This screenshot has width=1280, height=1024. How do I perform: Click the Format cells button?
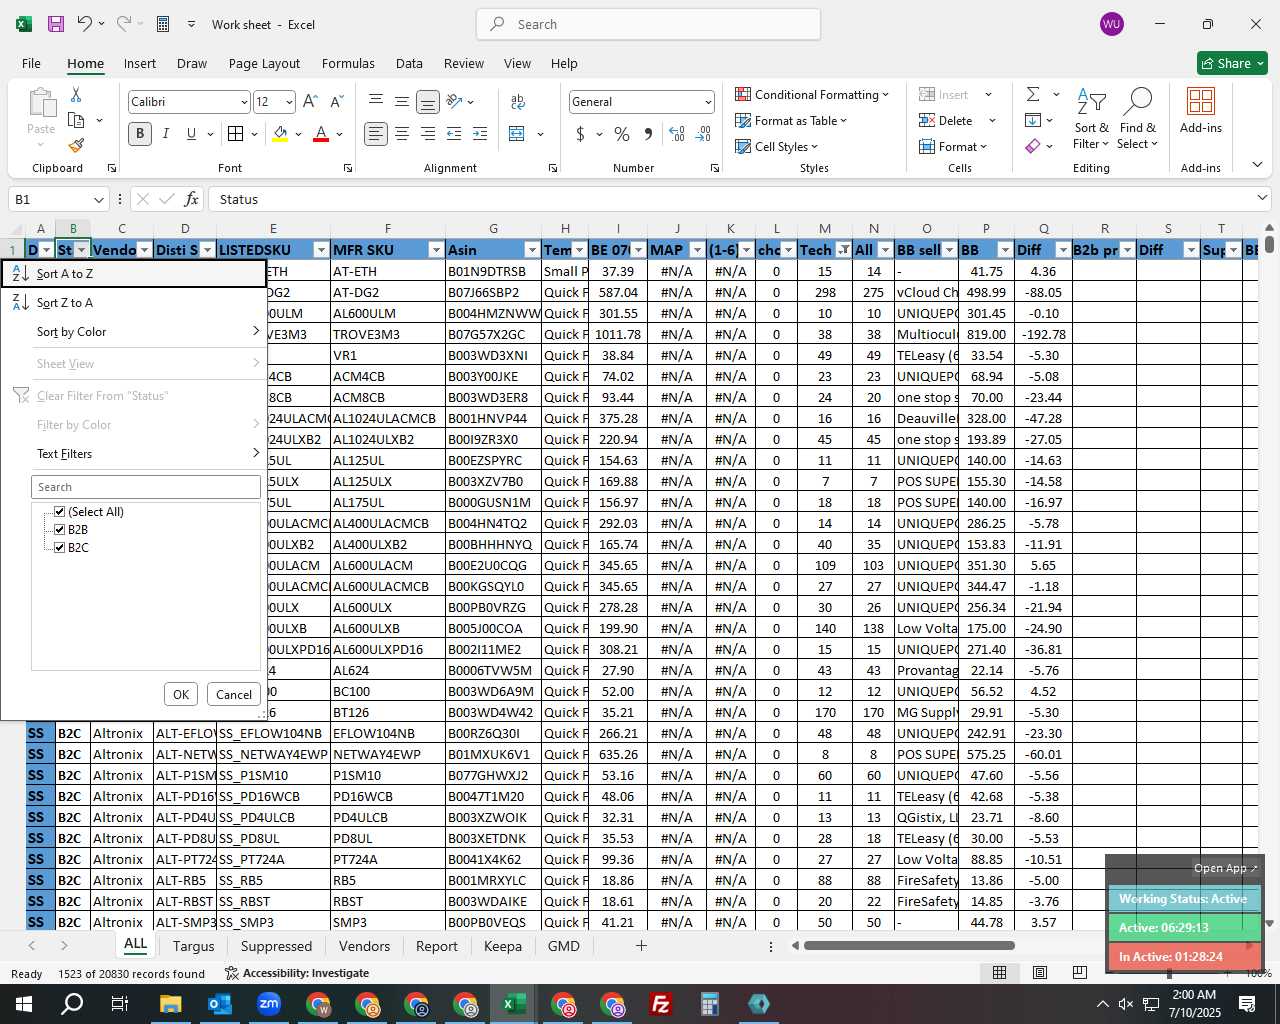tap(952, 146)
